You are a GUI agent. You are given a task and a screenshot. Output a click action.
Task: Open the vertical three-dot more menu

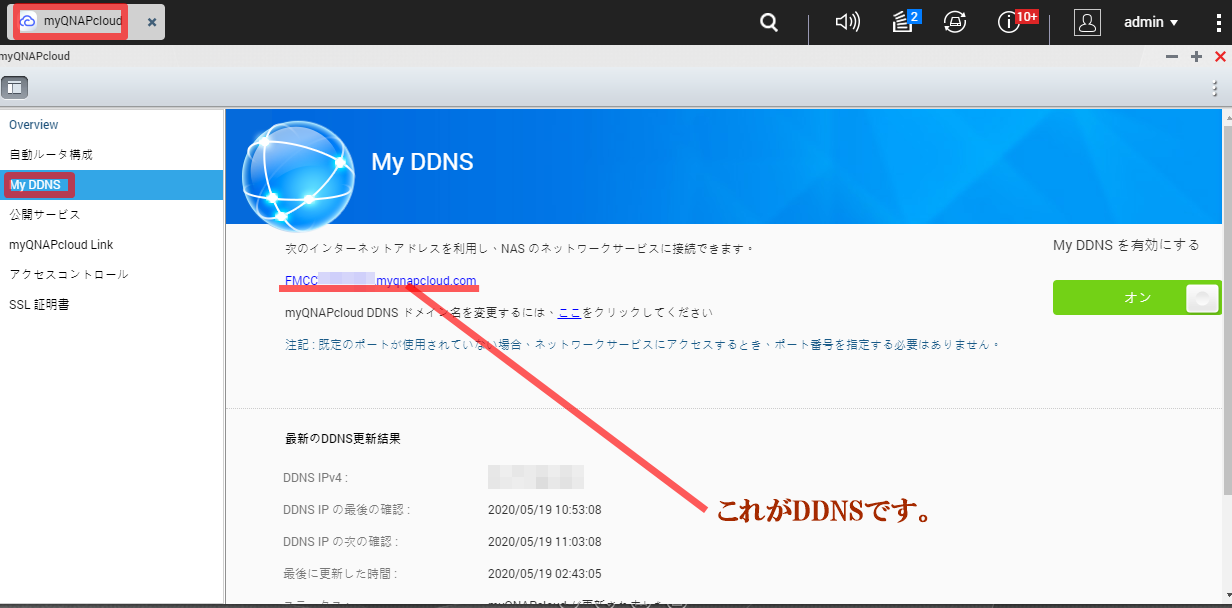pyautogui.click(x=1215, y=88)
